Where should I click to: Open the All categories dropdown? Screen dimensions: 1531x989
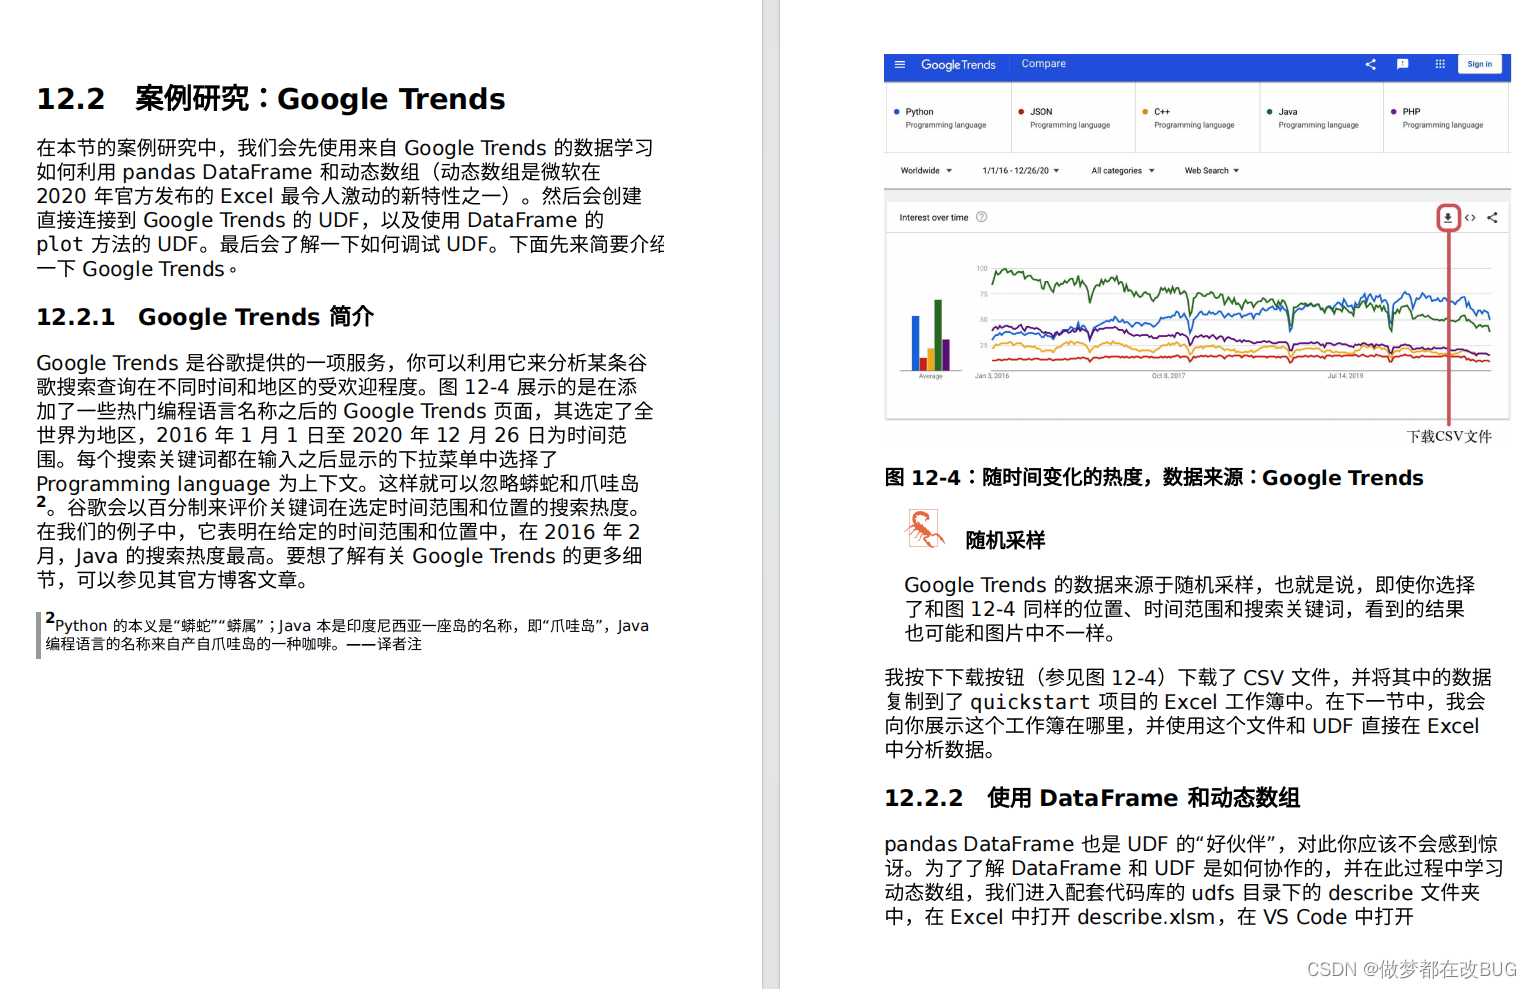(1123, 171)
